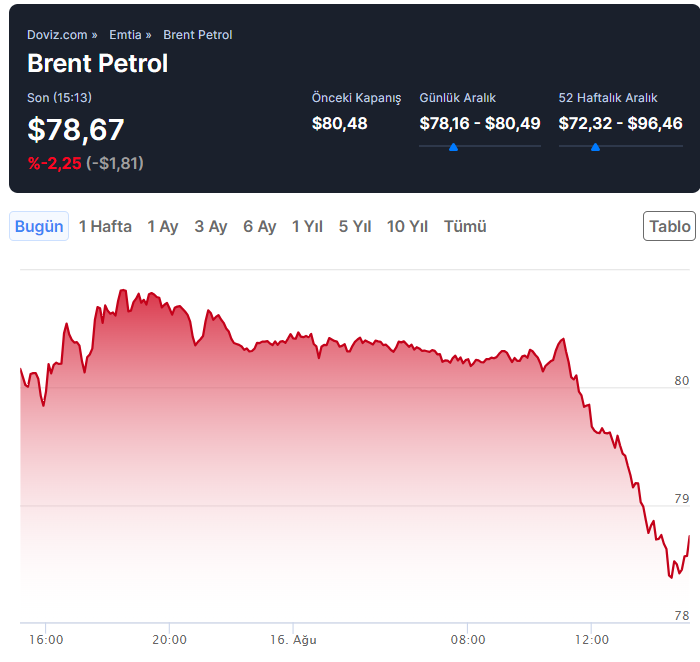
Task: Show the 1 Ay chart range
Action: point(163,226)
